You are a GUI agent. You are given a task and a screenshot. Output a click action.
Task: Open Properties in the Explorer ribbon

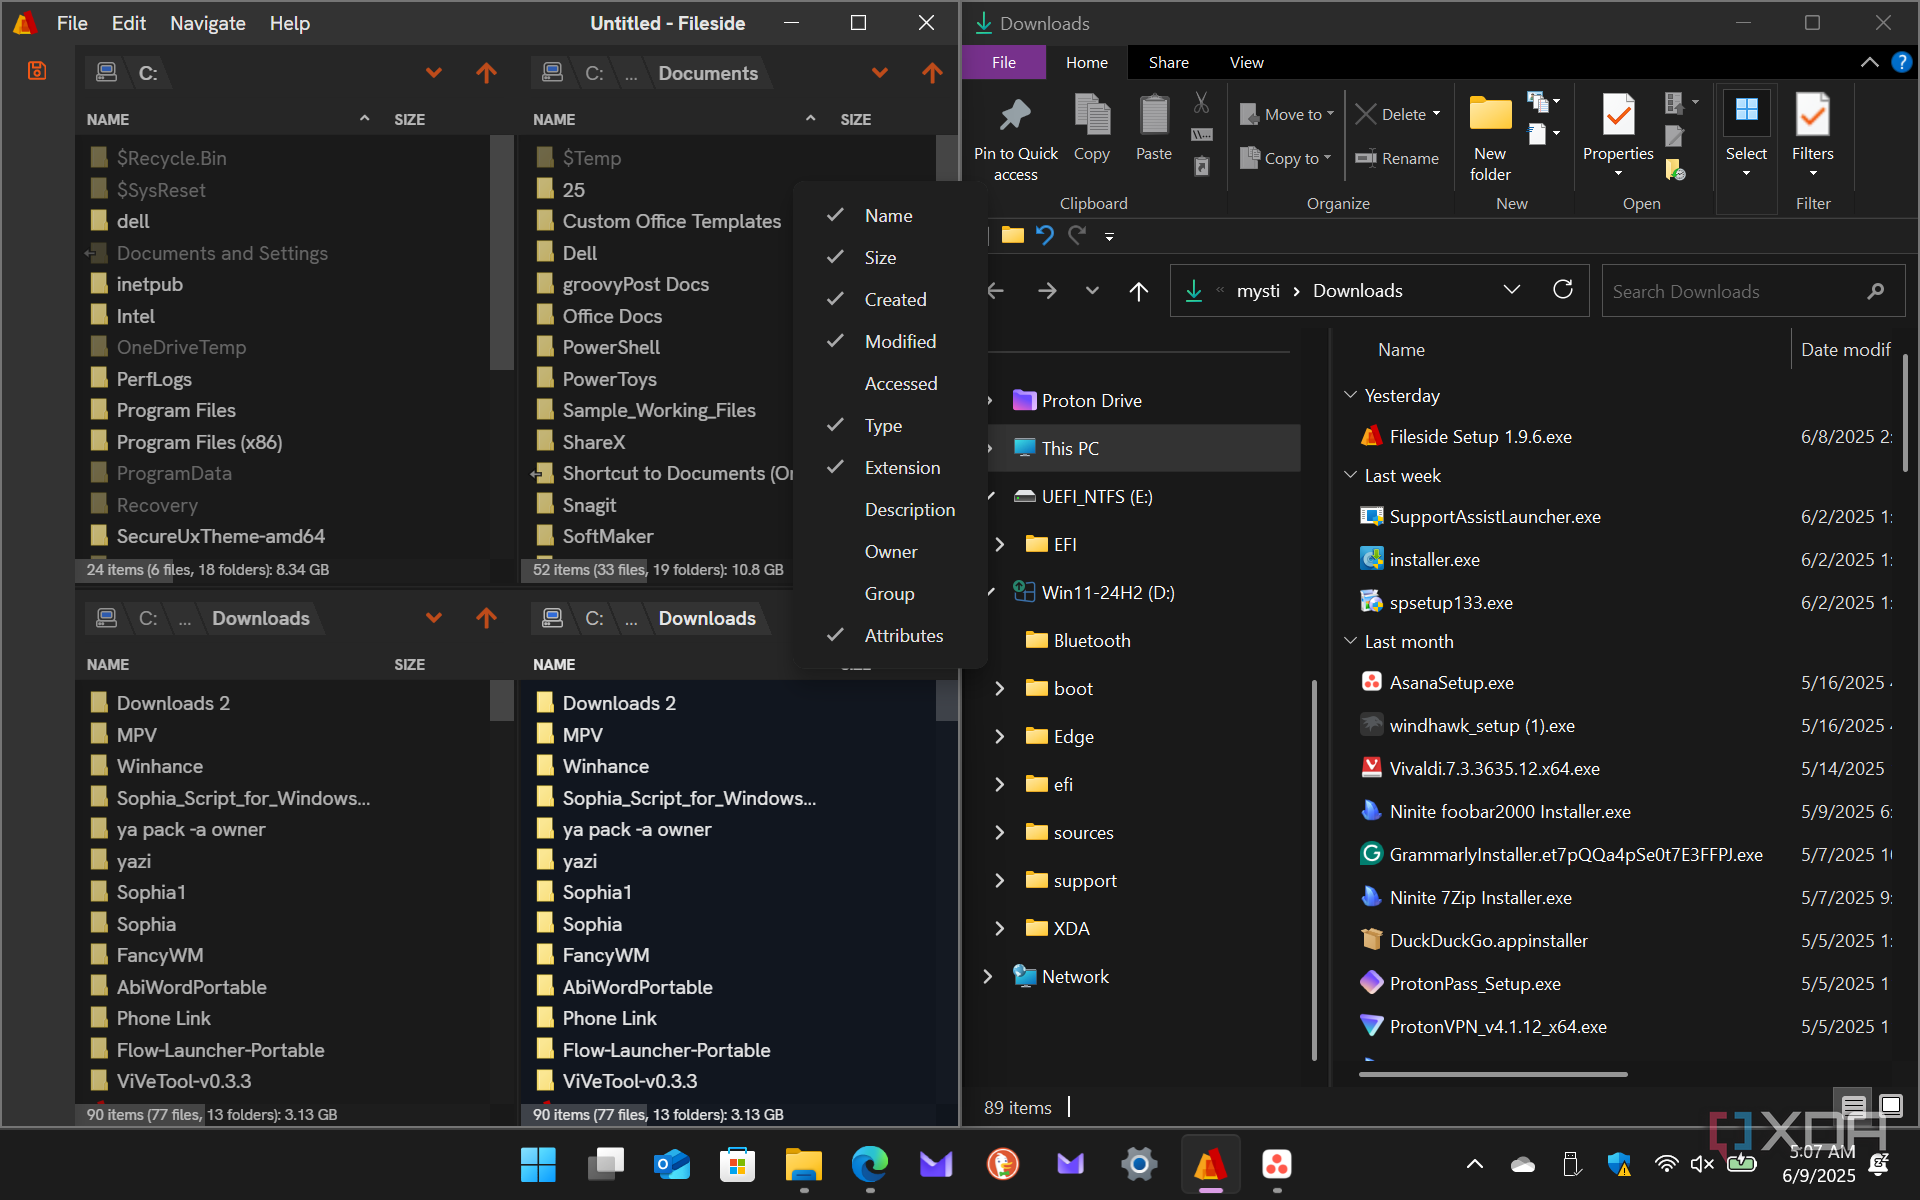(1618, 136)
